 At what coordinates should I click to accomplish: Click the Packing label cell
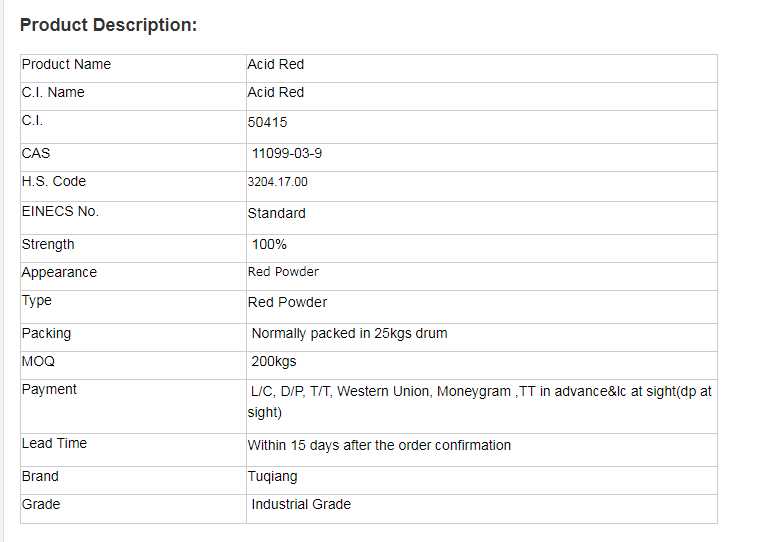tap(46, 333)
